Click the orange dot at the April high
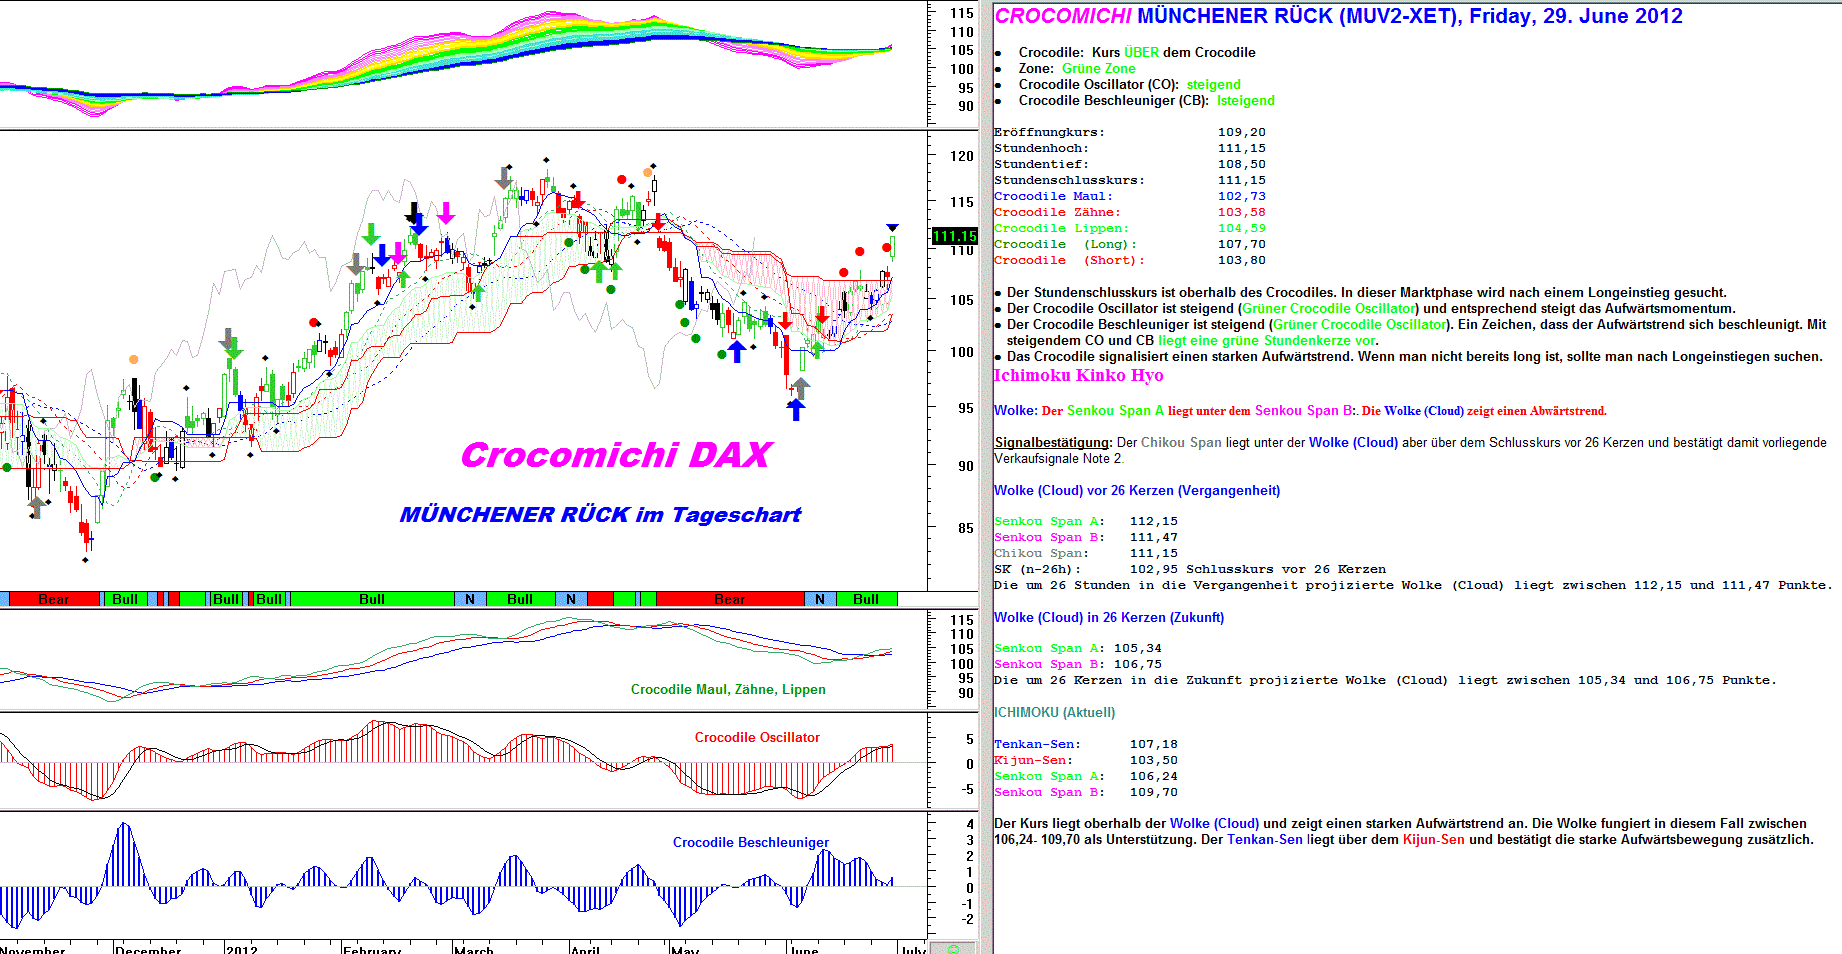The width and height of the screenshot is (1842, 954). (x=648, y=172)
